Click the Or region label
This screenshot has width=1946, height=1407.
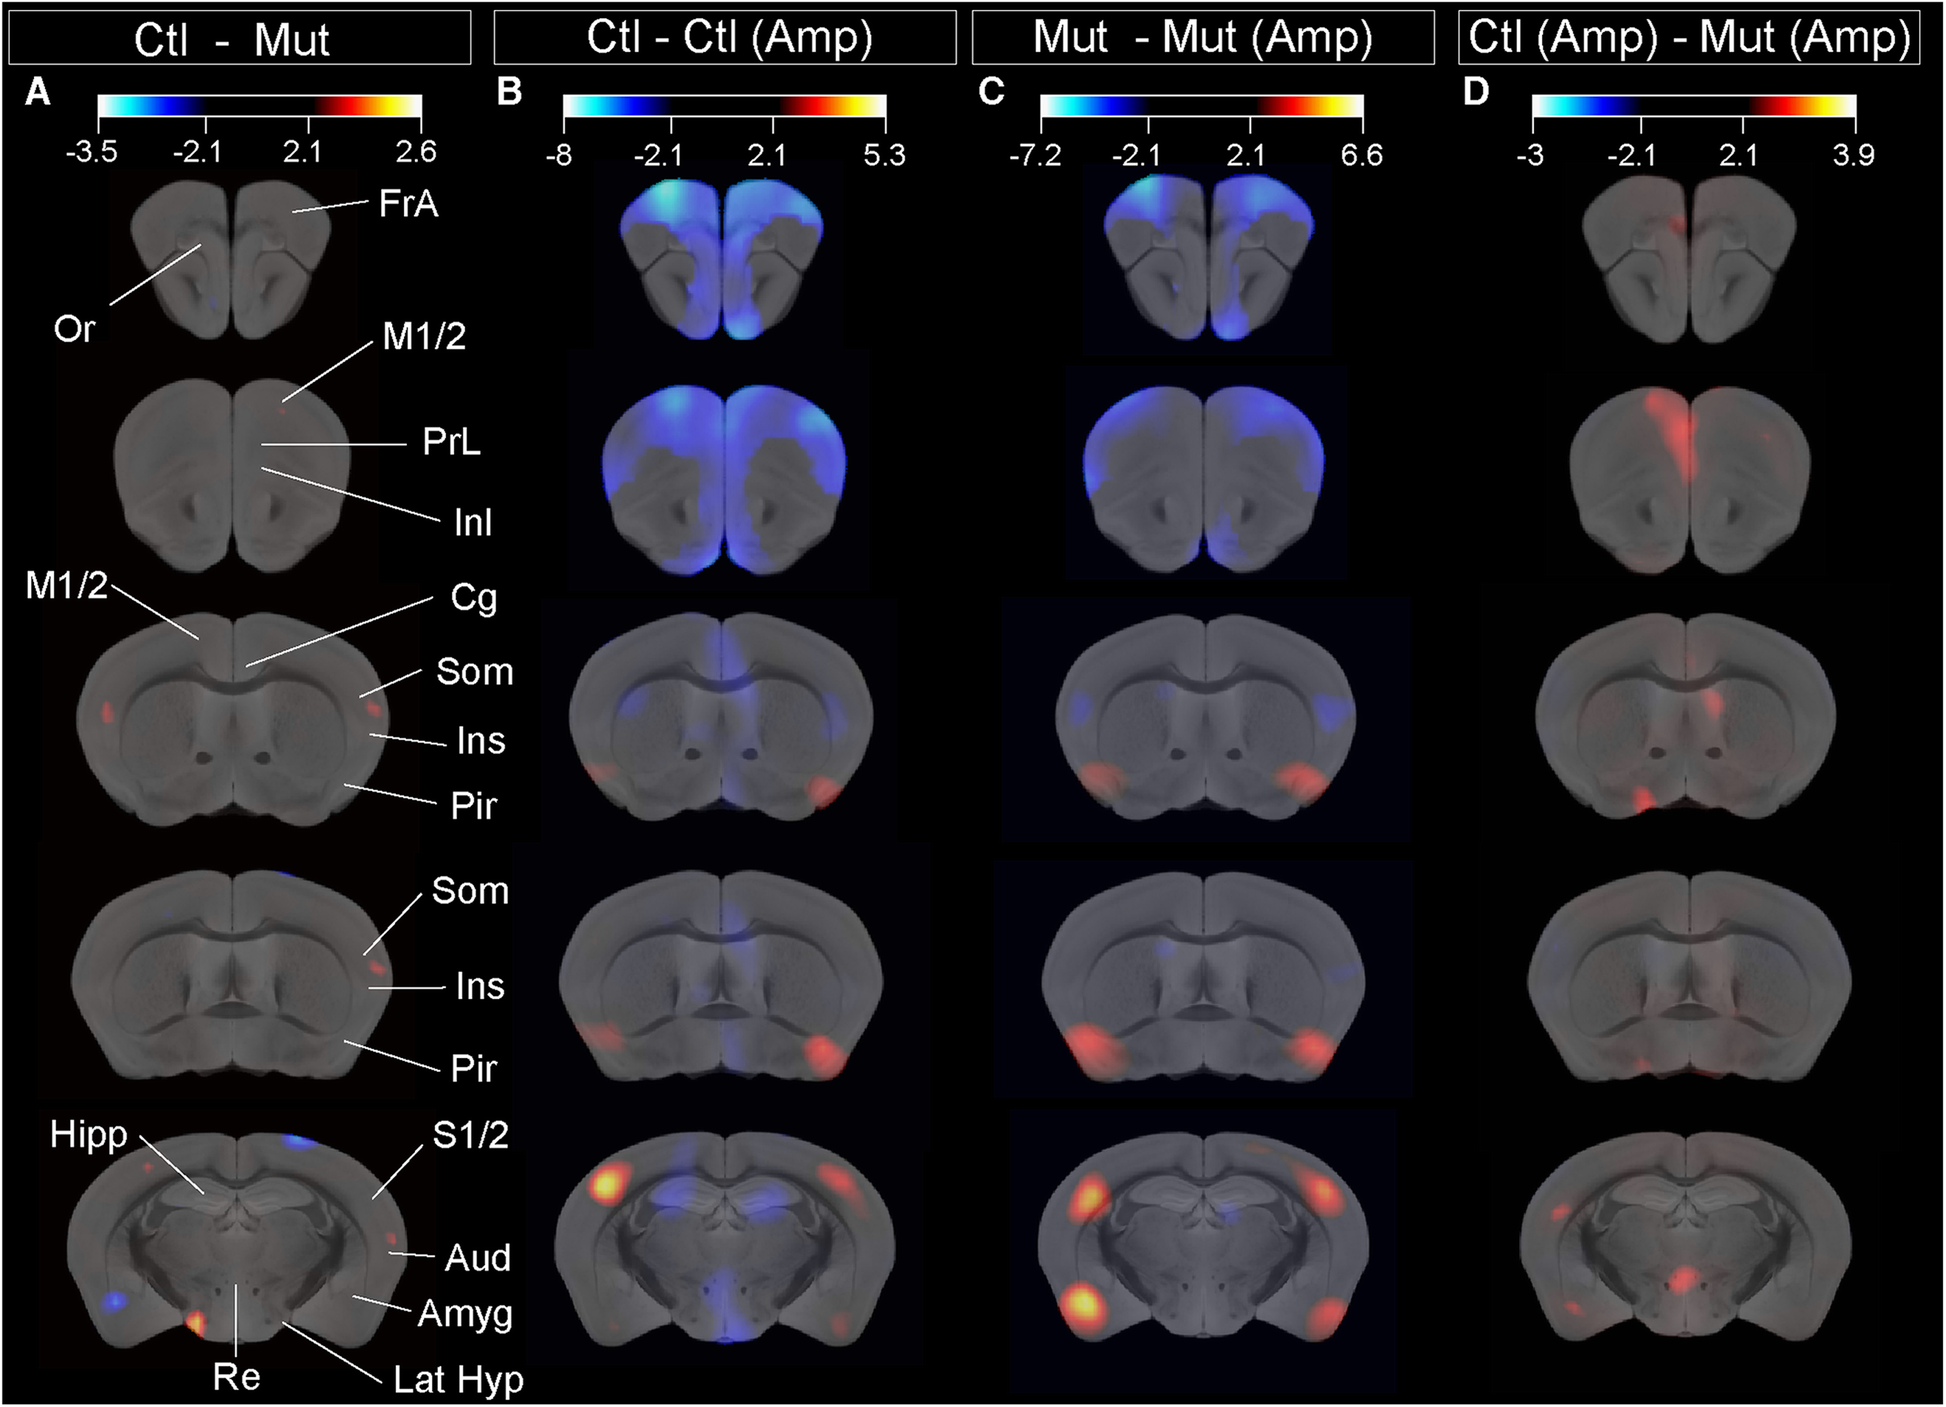74,328
